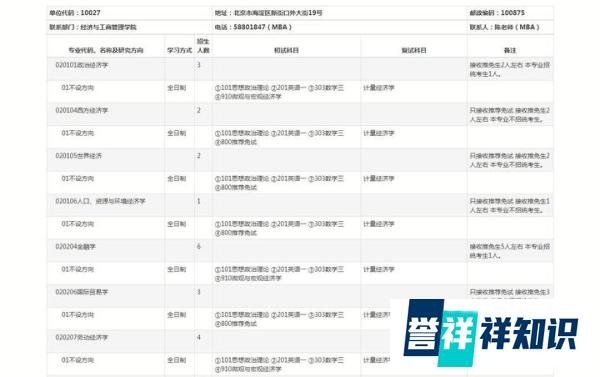Click phone number 58801847 (MBA)
This screenshot has width=600, height=377.
[253, 27]
